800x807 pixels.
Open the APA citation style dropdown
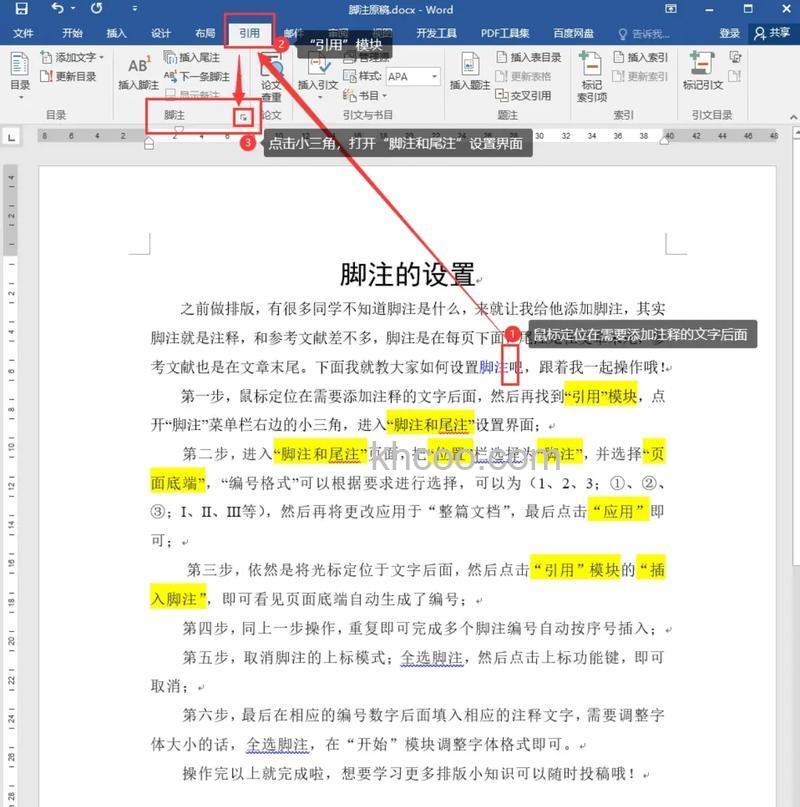[434, 77]
